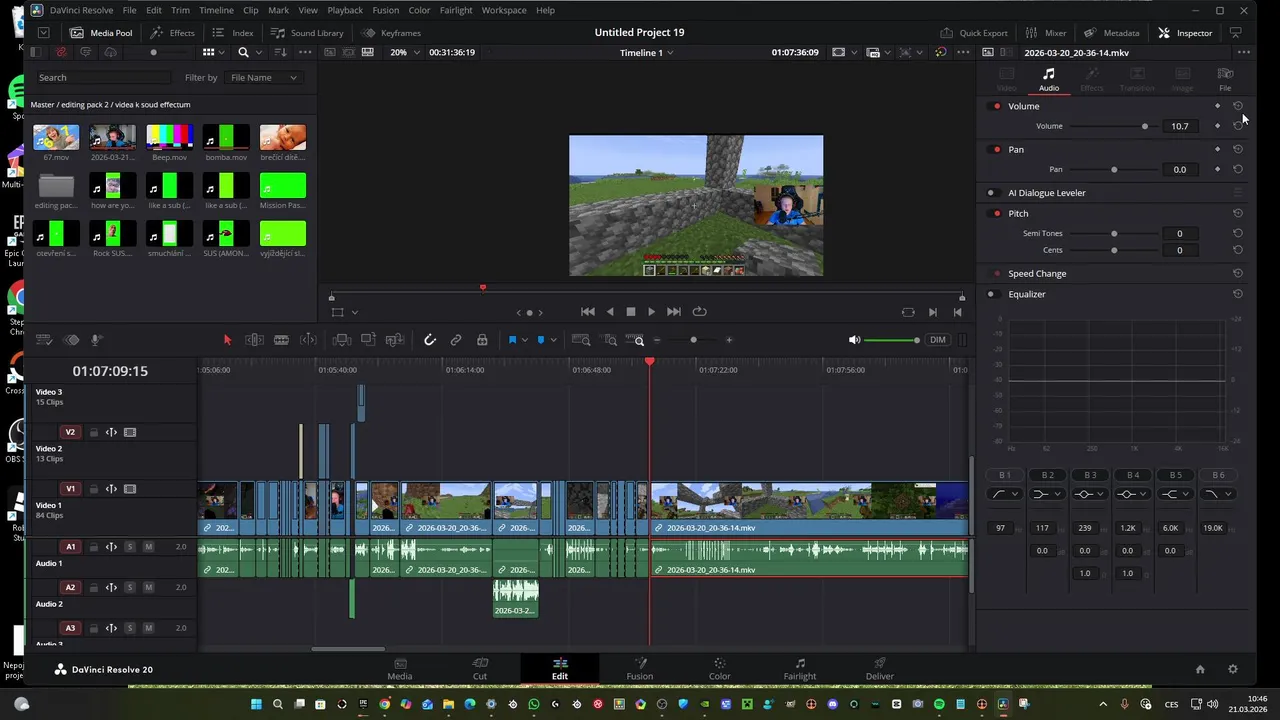Click the media pool search magnifier icon
Viewport: 1280px width, 720px height.
tap(243, 52)
